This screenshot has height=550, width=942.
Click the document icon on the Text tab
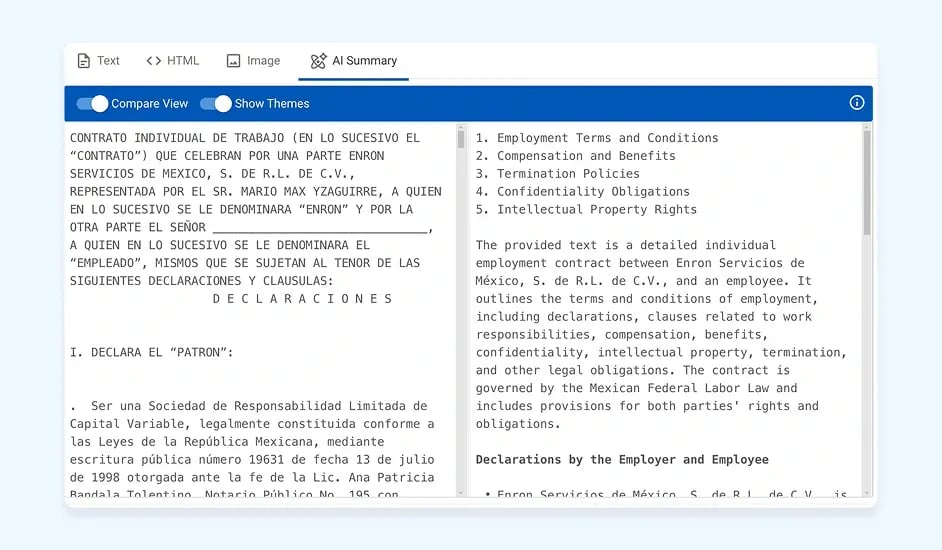[x=84, y=61]
